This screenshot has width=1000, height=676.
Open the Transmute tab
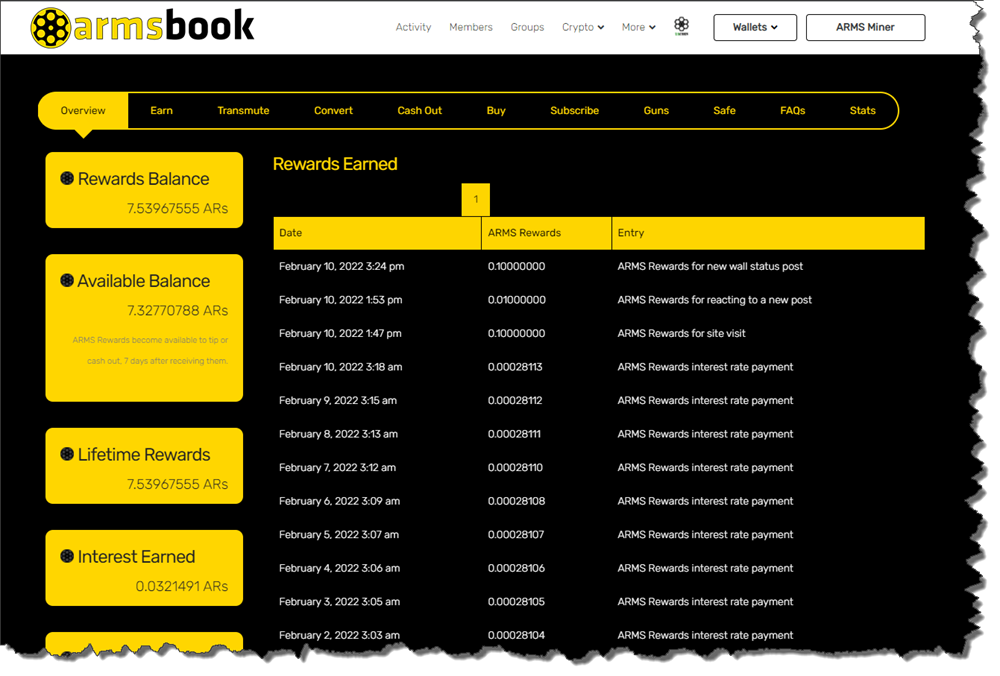(x=243, y=111)
